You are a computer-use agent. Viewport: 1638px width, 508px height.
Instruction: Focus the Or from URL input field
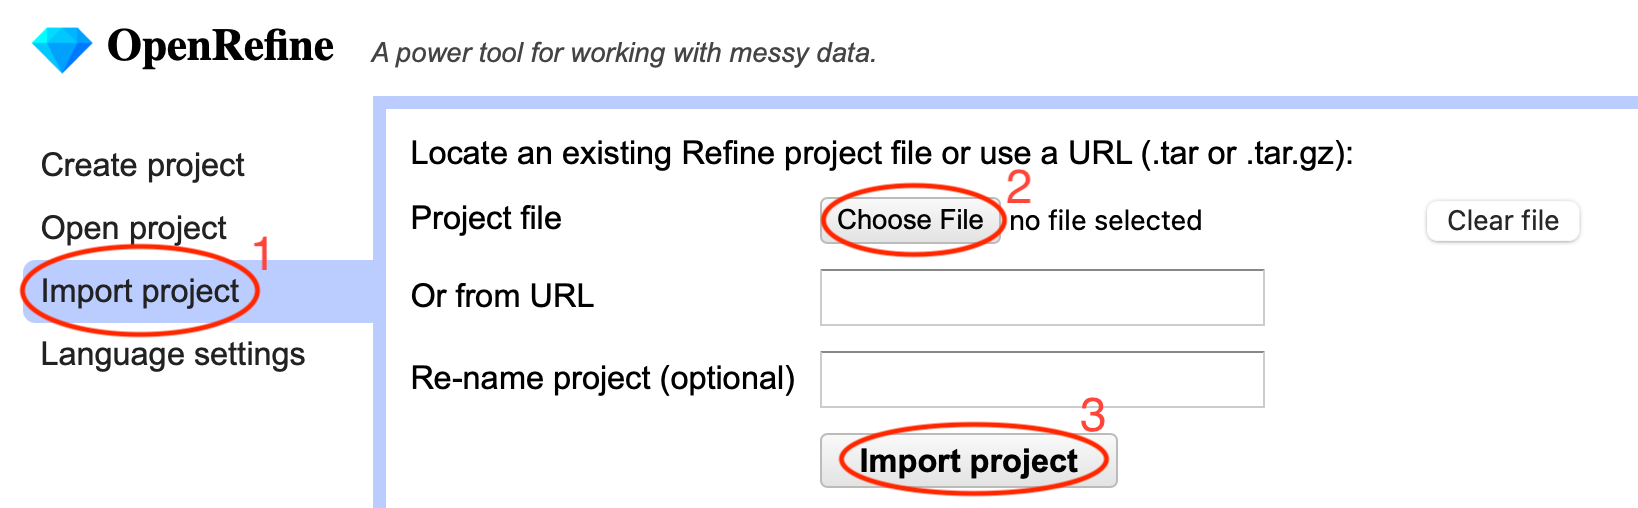(1042, 297)
